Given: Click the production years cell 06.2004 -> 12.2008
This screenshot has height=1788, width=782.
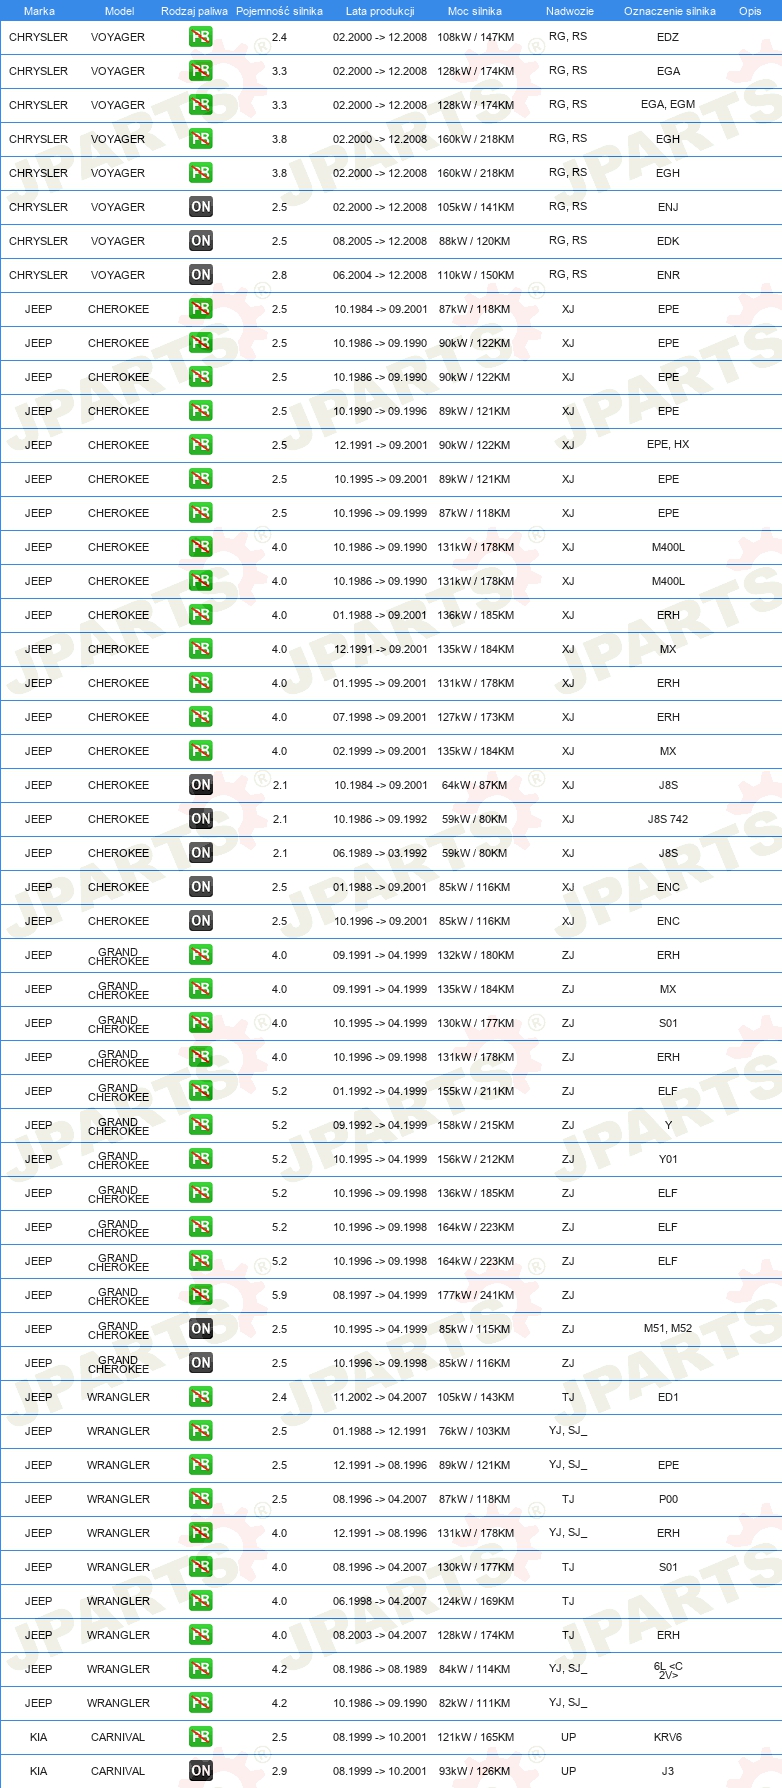Looking at the screenshot, I should [x=380, y=275].
